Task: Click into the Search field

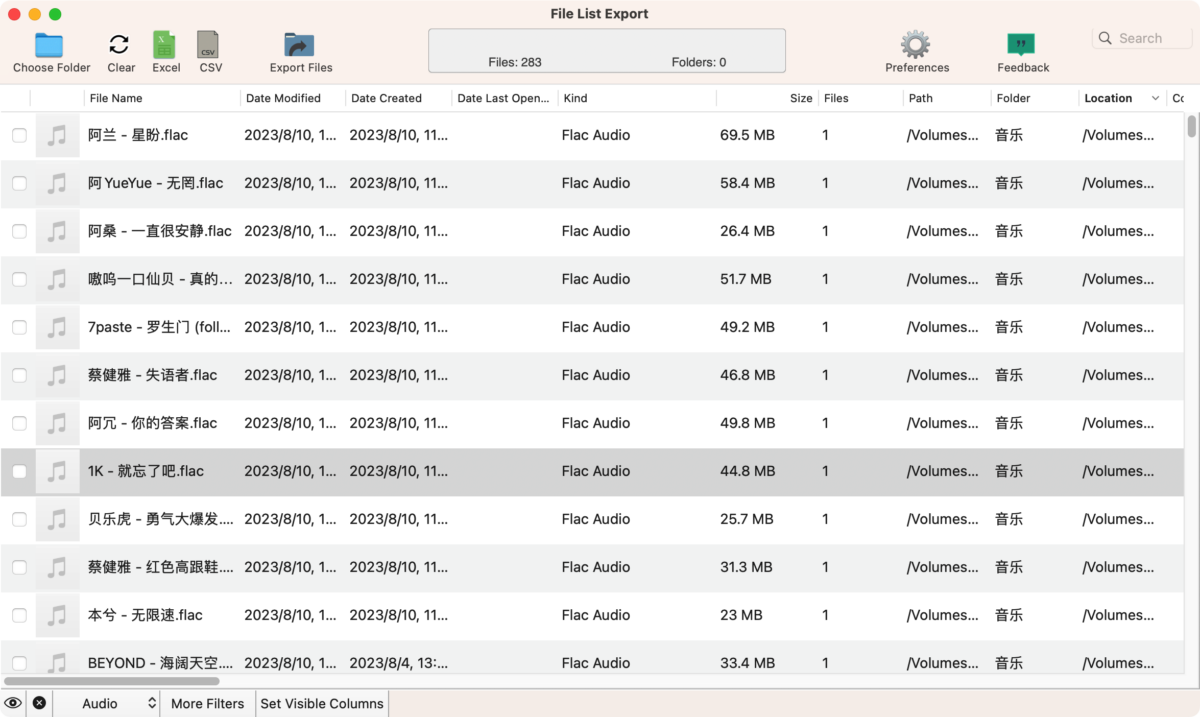Action: [1142, 38]
